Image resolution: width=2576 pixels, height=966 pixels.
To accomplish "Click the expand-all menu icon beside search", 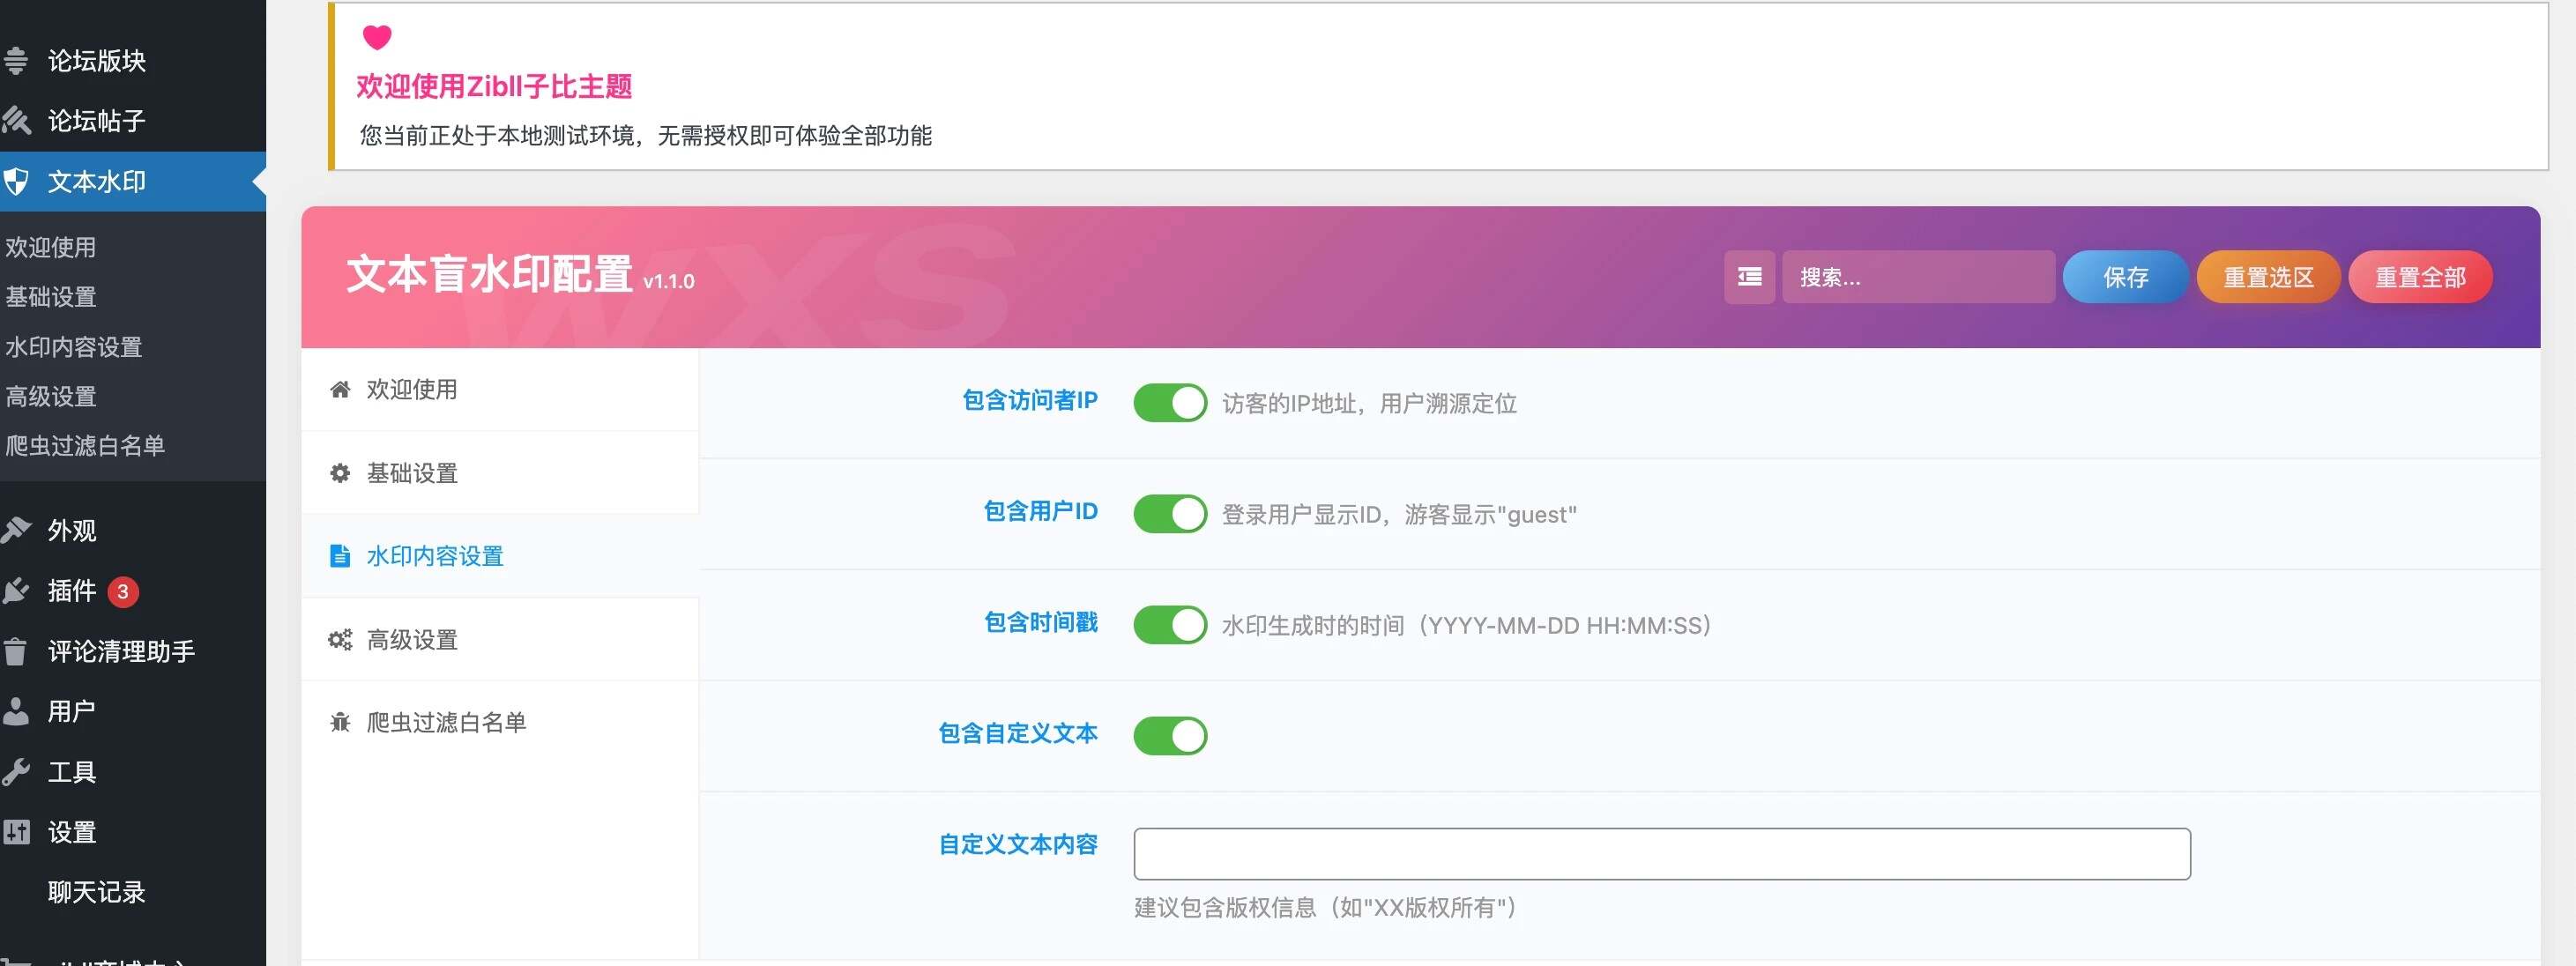I will coord(1749,277).
